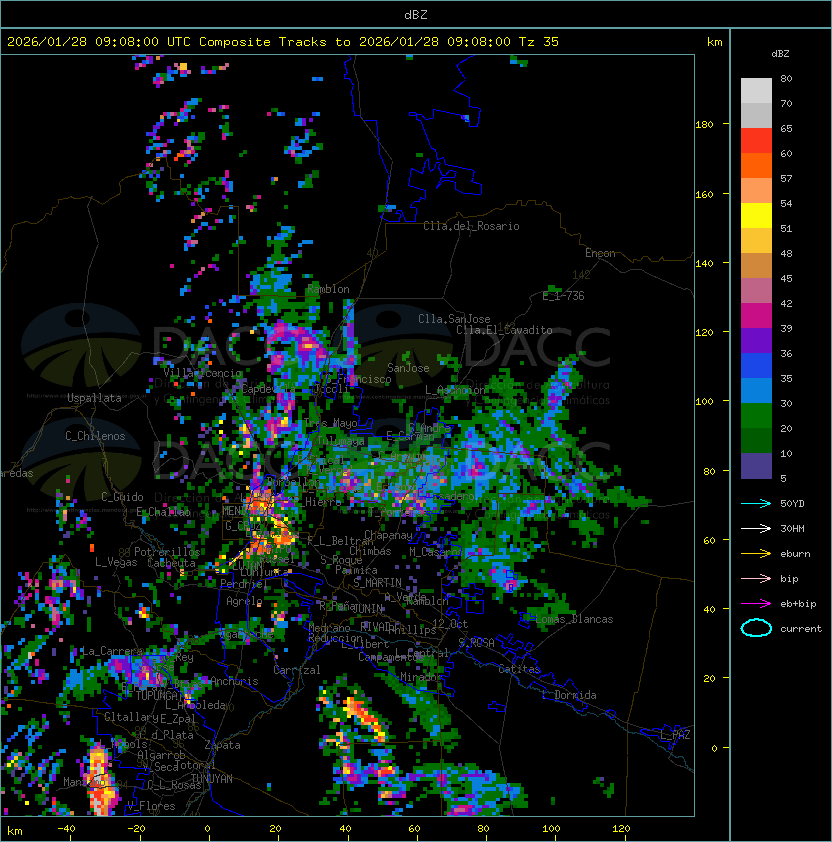Click the 'km' unit label at top right
This screenshot has height=842, width=832.
pyautogui.click(x=714, y=42)
